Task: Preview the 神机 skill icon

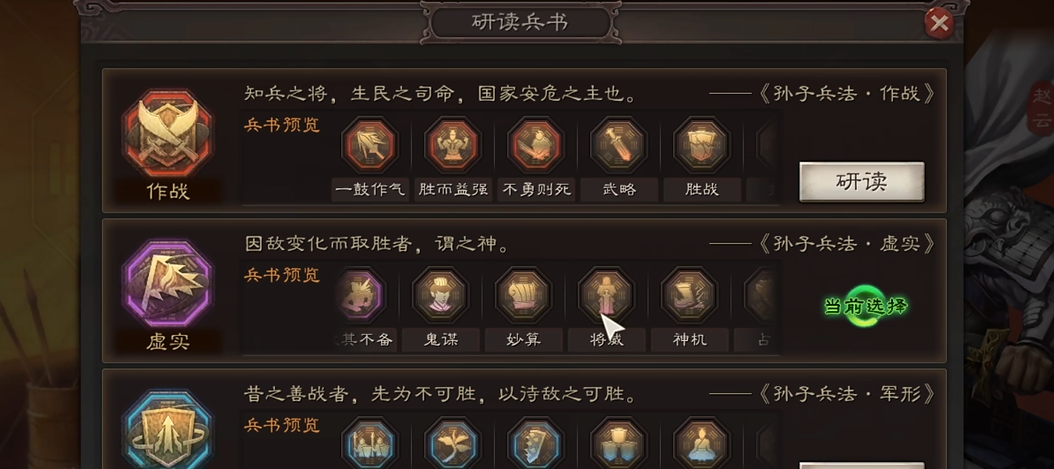Action: point(690,295)
